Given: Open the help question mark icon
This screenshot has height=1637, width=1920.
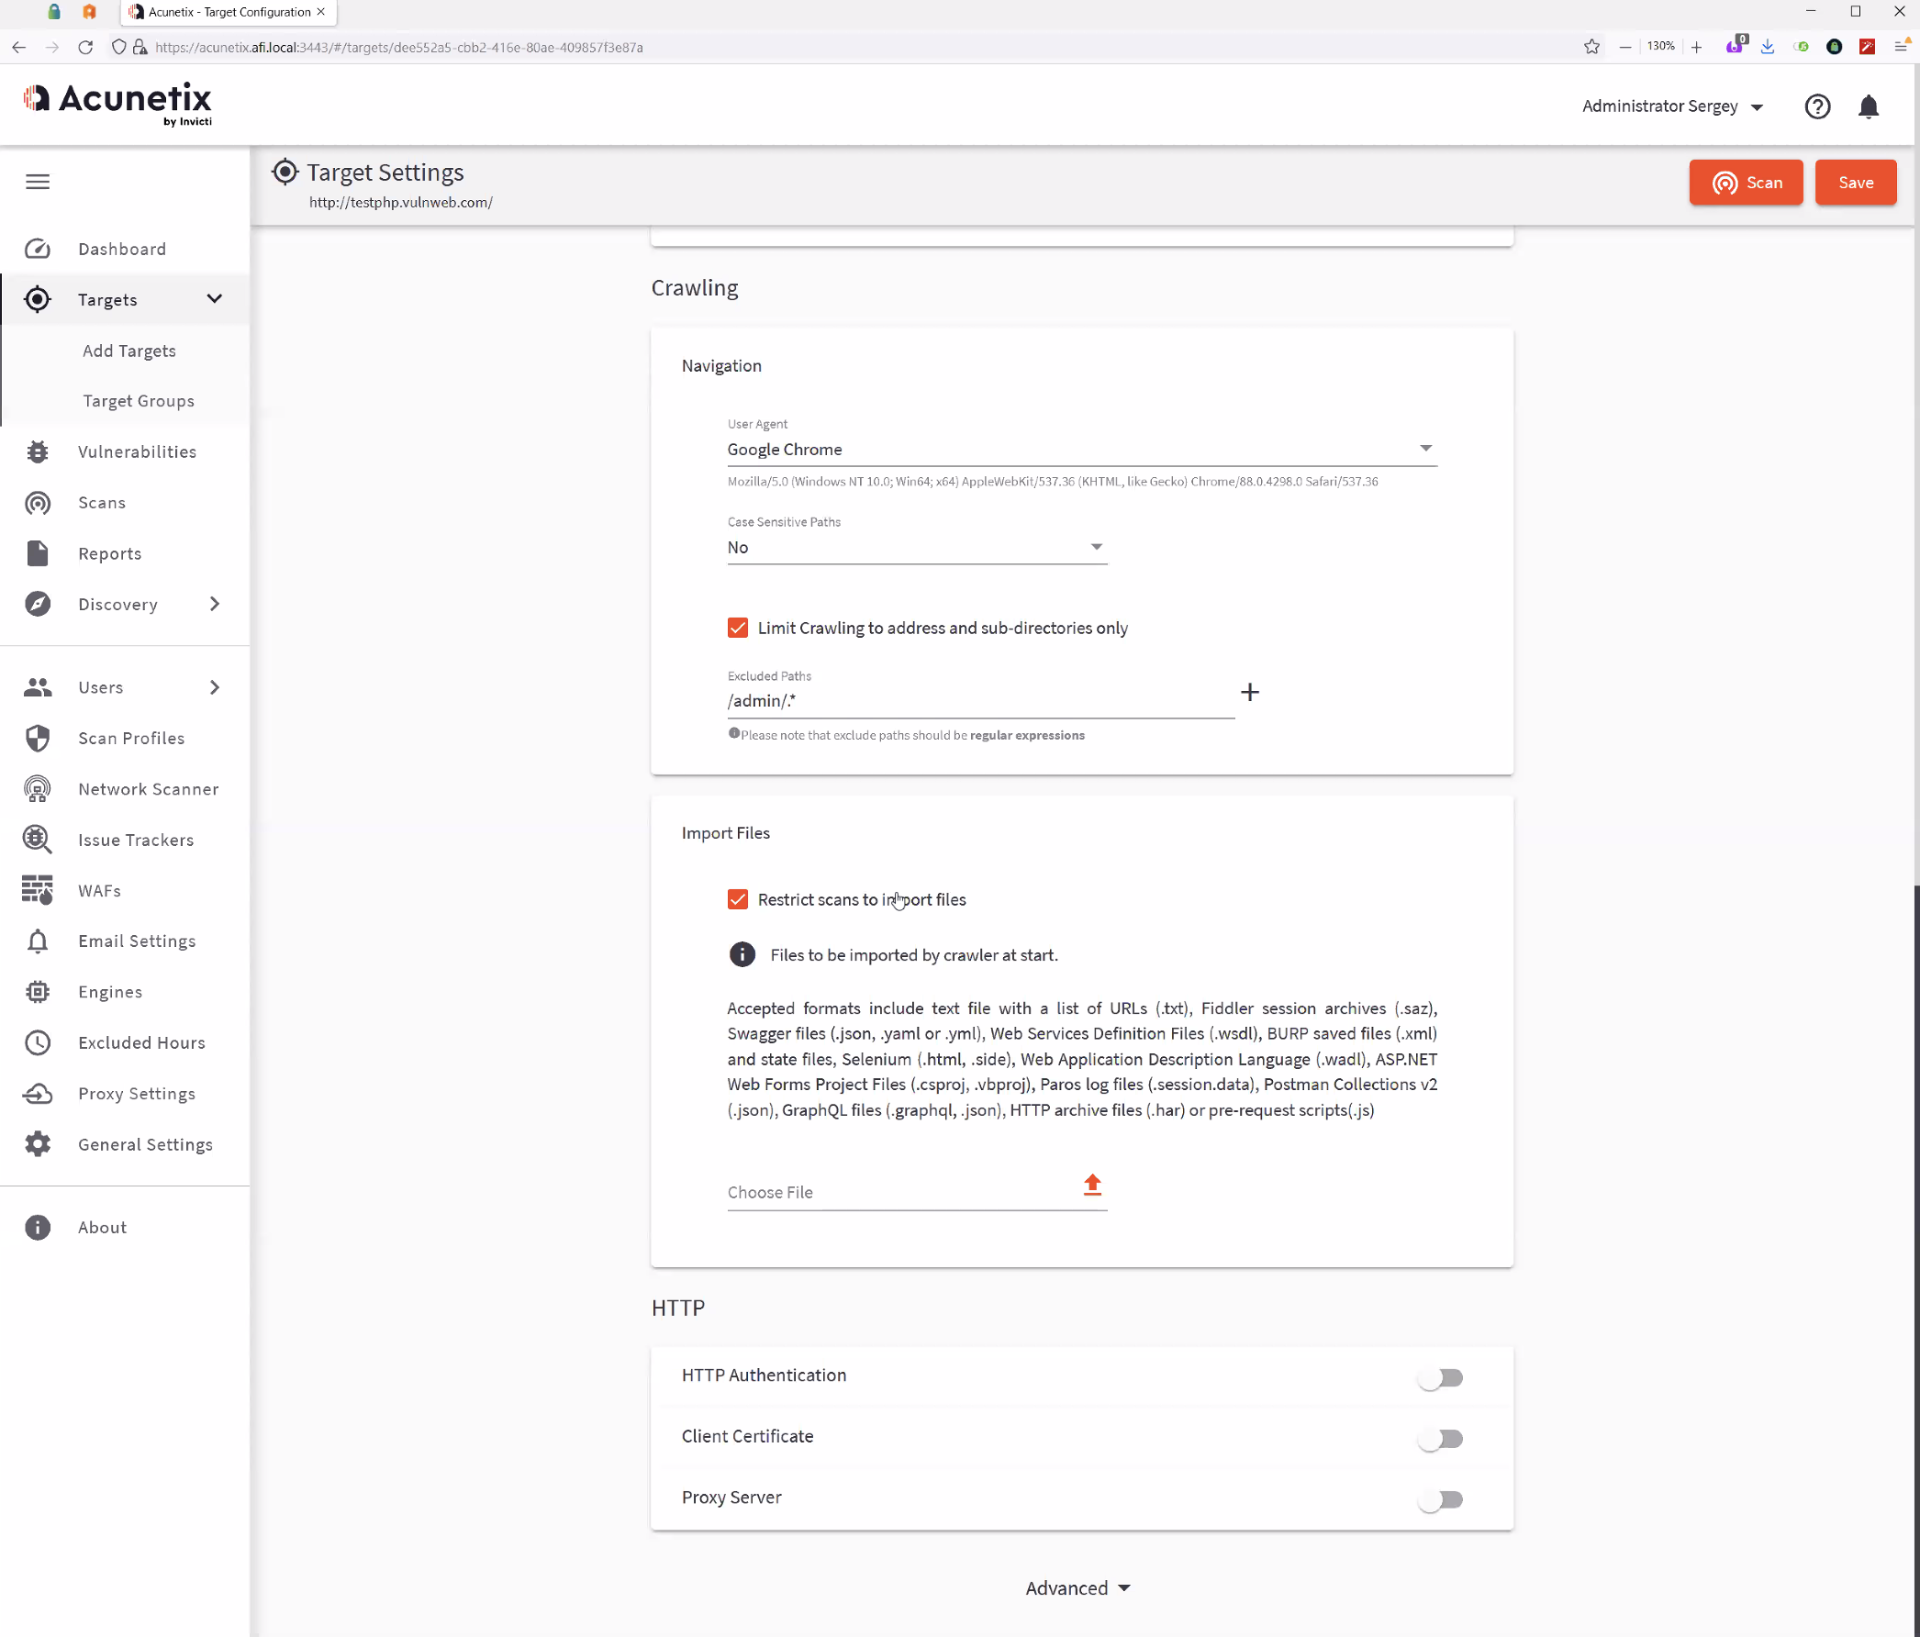Looking at the screenshot, I should 1817,107.
